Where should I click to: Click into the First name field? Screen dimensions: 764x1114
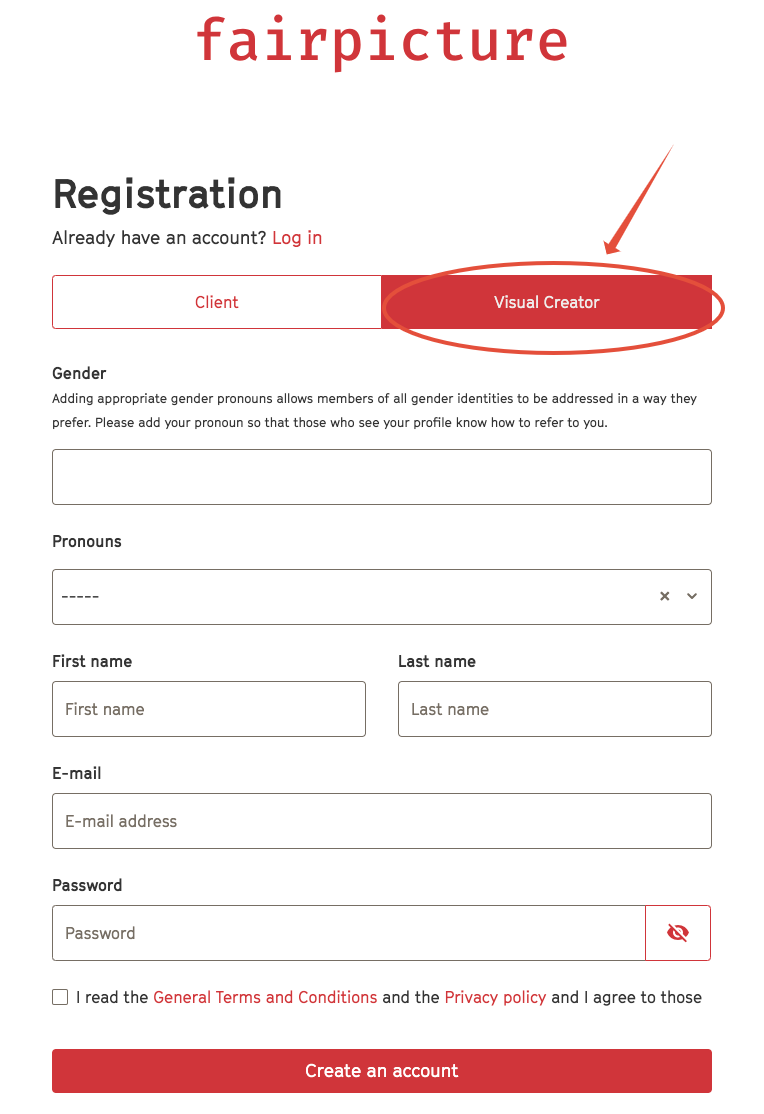[209, 709]
